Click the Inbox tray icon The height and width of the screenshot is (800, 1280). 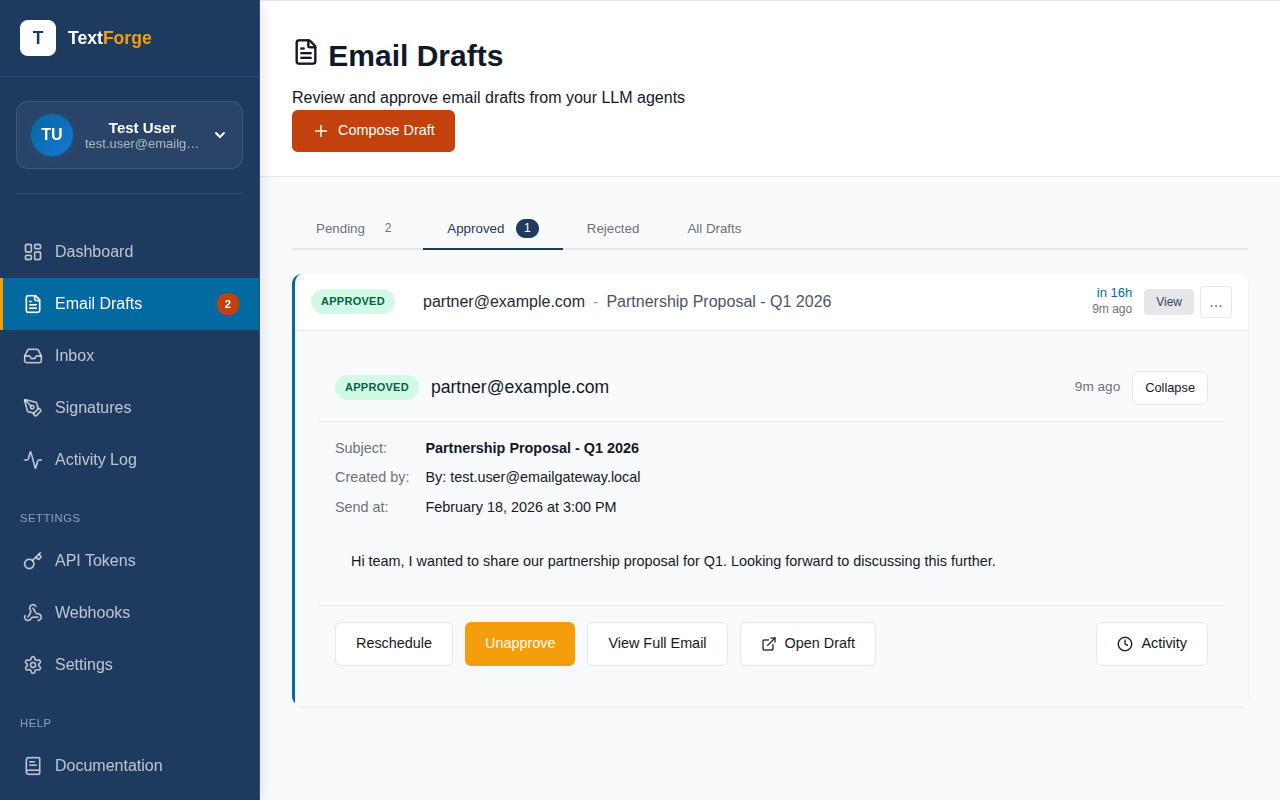33,356
